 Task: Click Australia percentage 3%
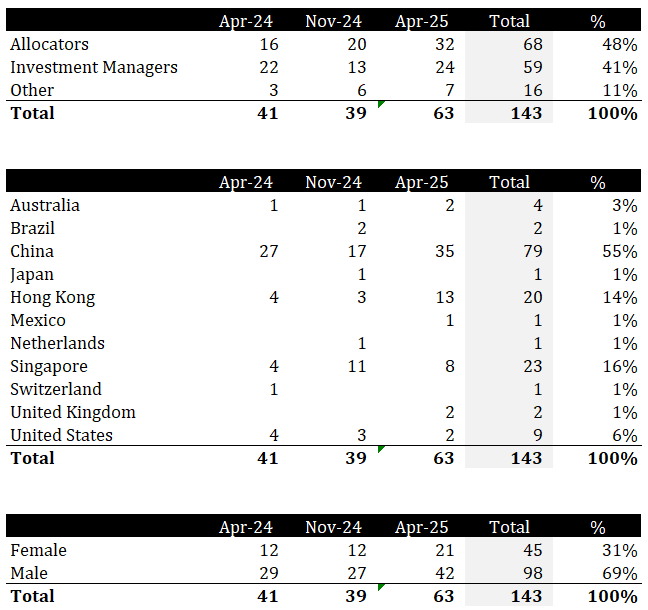625,205
